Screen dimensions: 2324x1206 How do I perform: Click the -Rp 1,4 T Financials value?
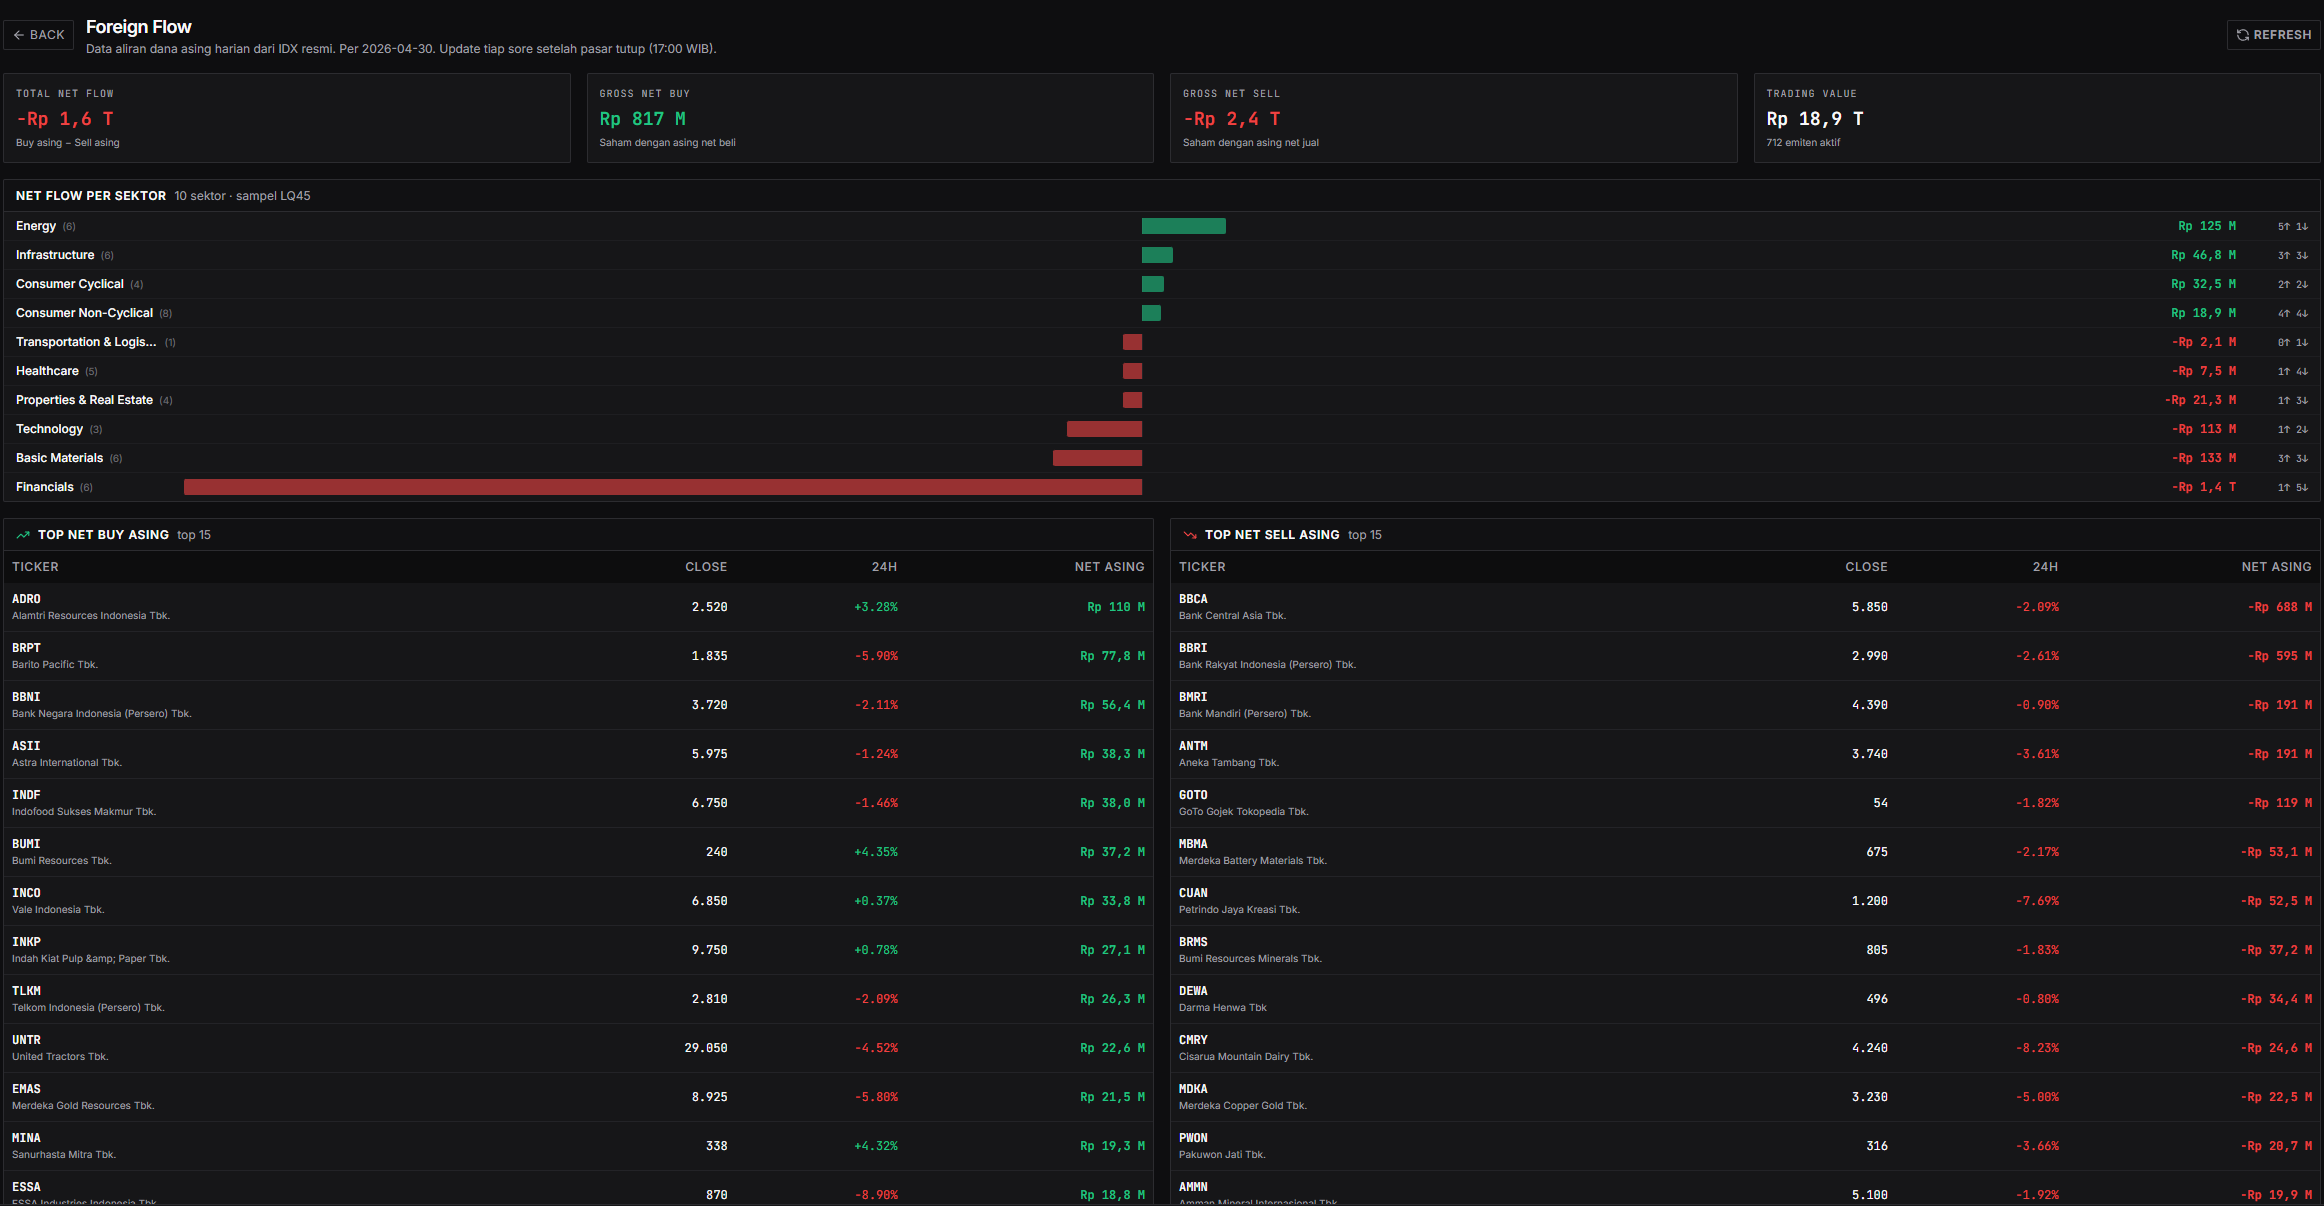(2204, 487)
